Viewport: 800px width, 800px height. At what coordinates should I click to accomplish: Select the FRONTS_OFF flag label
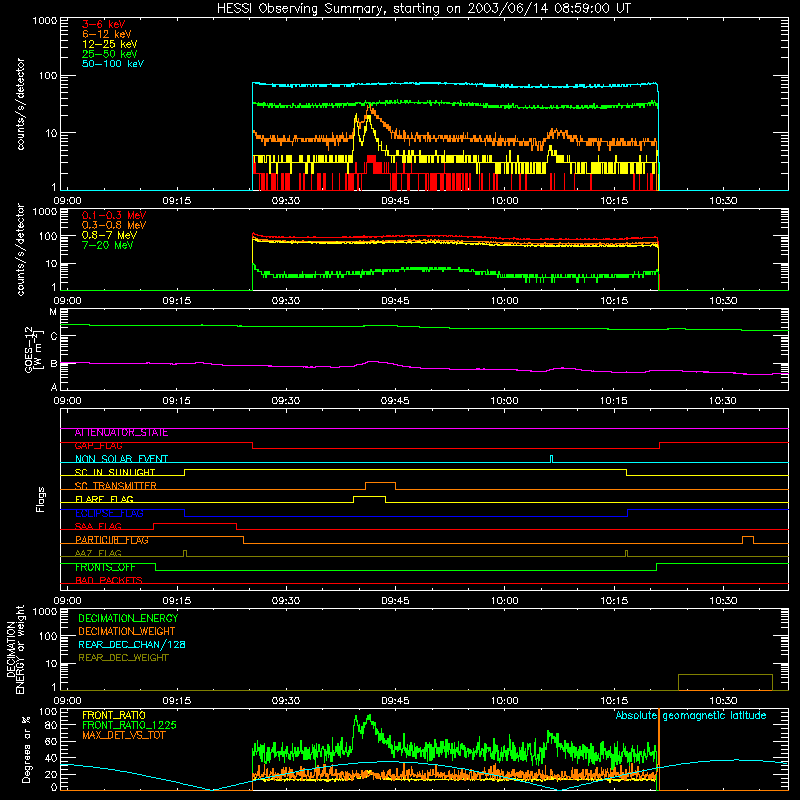105,567
